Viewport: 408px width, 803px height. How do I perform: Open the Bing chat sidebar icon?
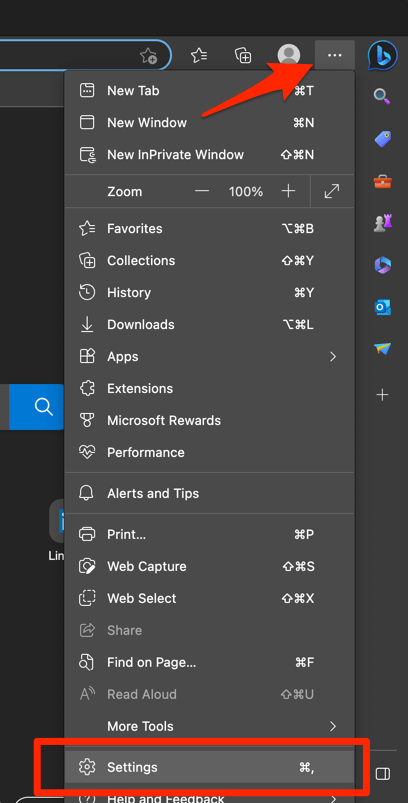click(x=382, y=55)
